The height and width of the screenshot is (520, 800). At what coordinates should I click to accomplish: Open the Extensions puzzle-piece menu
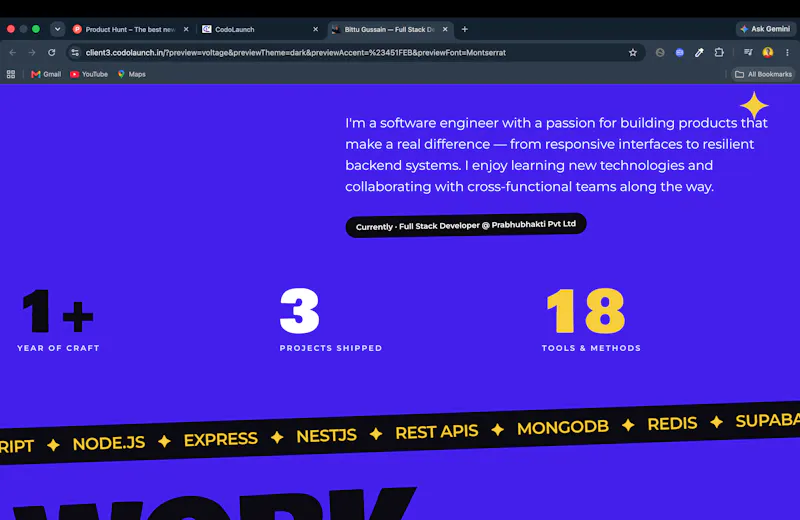pyautogui.click(x=719, y=53)
